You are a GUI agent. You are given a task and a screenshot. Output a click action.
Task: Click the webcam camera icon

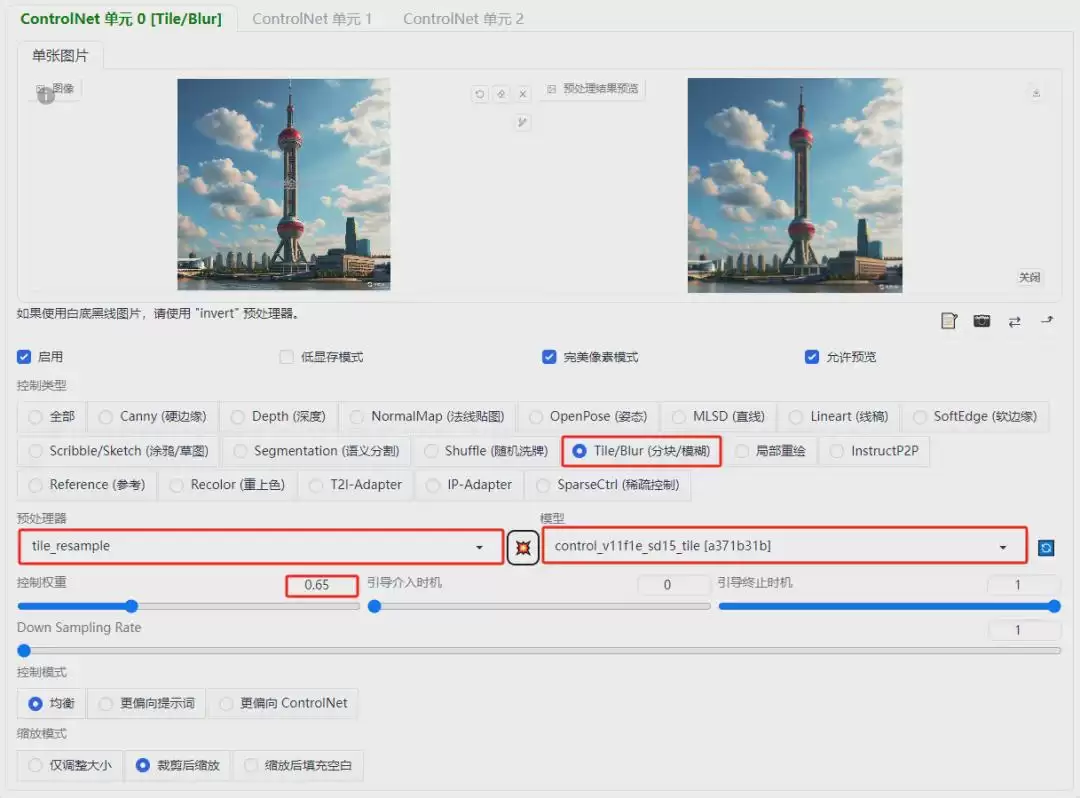[x=982, y=321]
